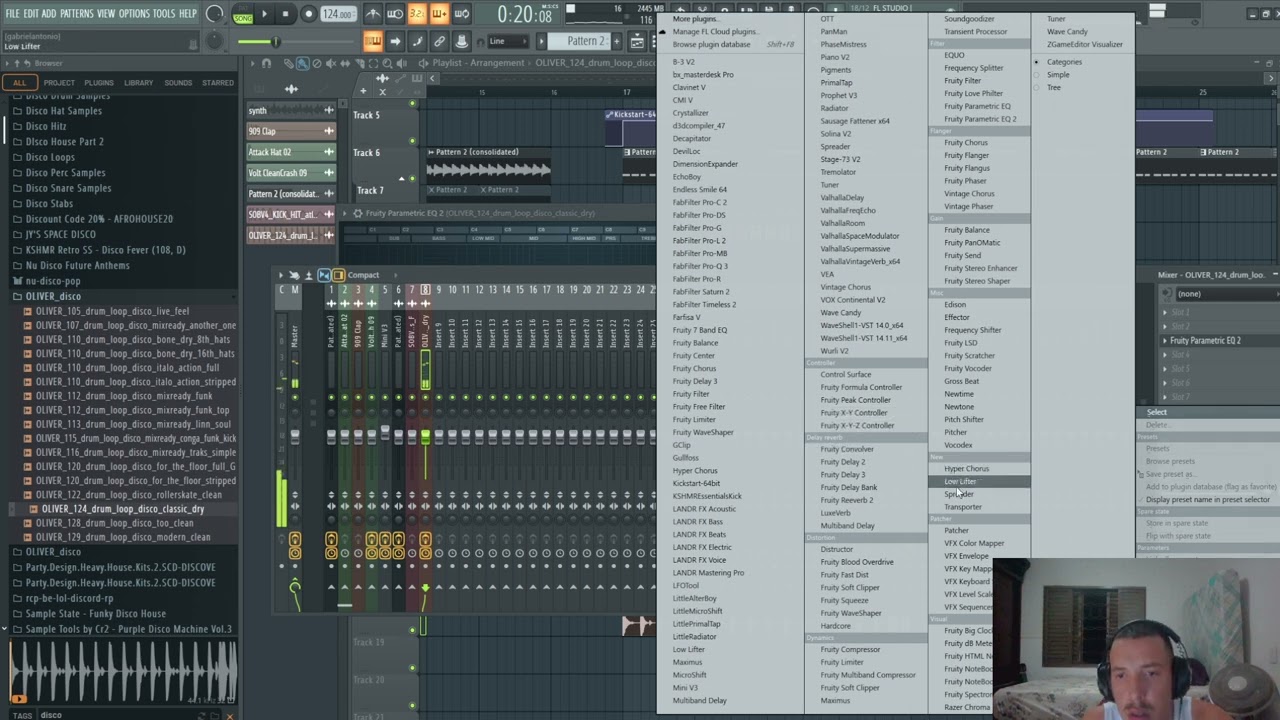Toggle the metronome icon
1280x720 pixels.
point(373,14)
